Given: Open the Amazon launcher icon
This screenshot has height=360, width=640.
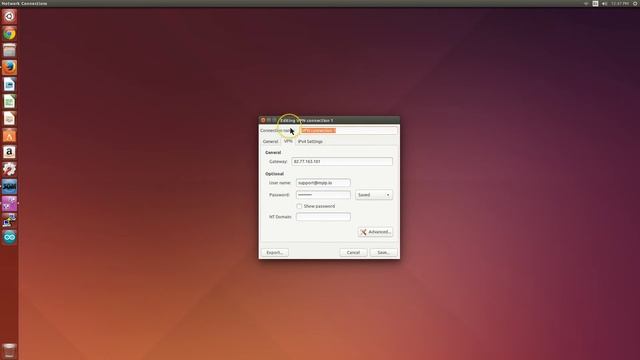Looking at the screenshot, I should (9, 152).
